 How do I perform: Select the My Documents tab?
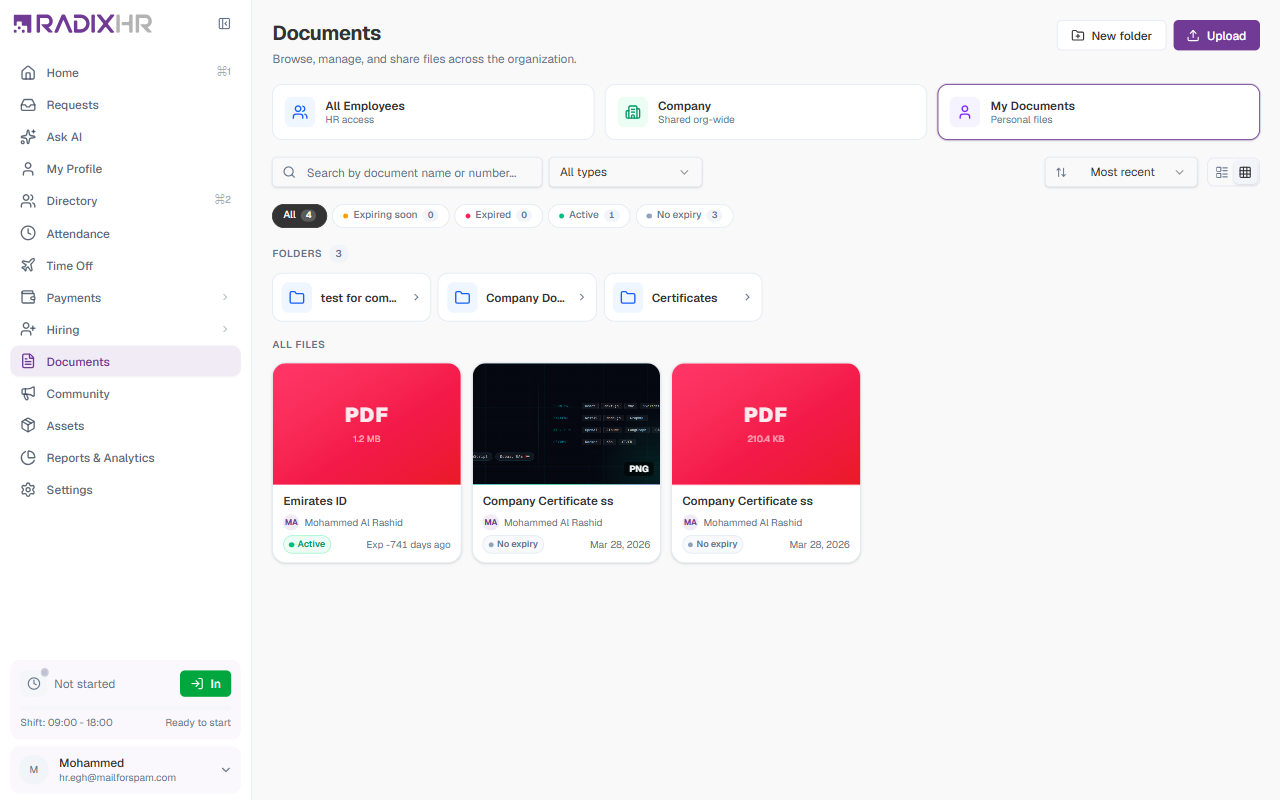1098,112
